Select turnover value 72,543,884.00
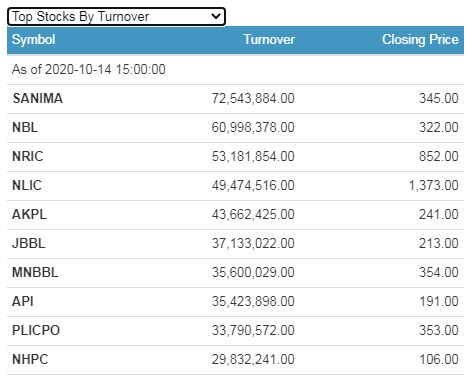This screenshot has height=377, width=468. (253, 98)
